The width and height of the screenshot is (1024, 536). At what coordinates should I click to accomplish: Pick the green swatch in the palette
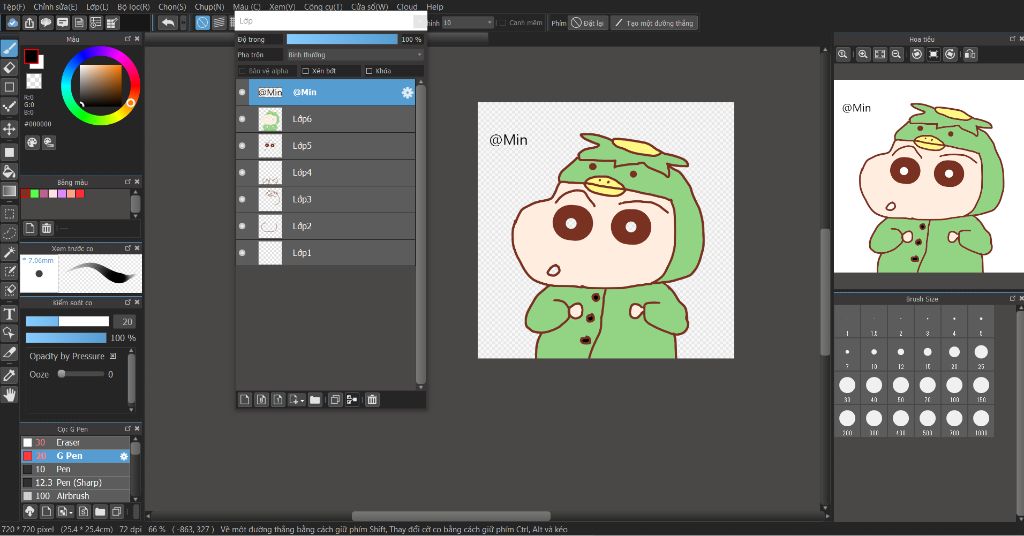tap(35, 194)
